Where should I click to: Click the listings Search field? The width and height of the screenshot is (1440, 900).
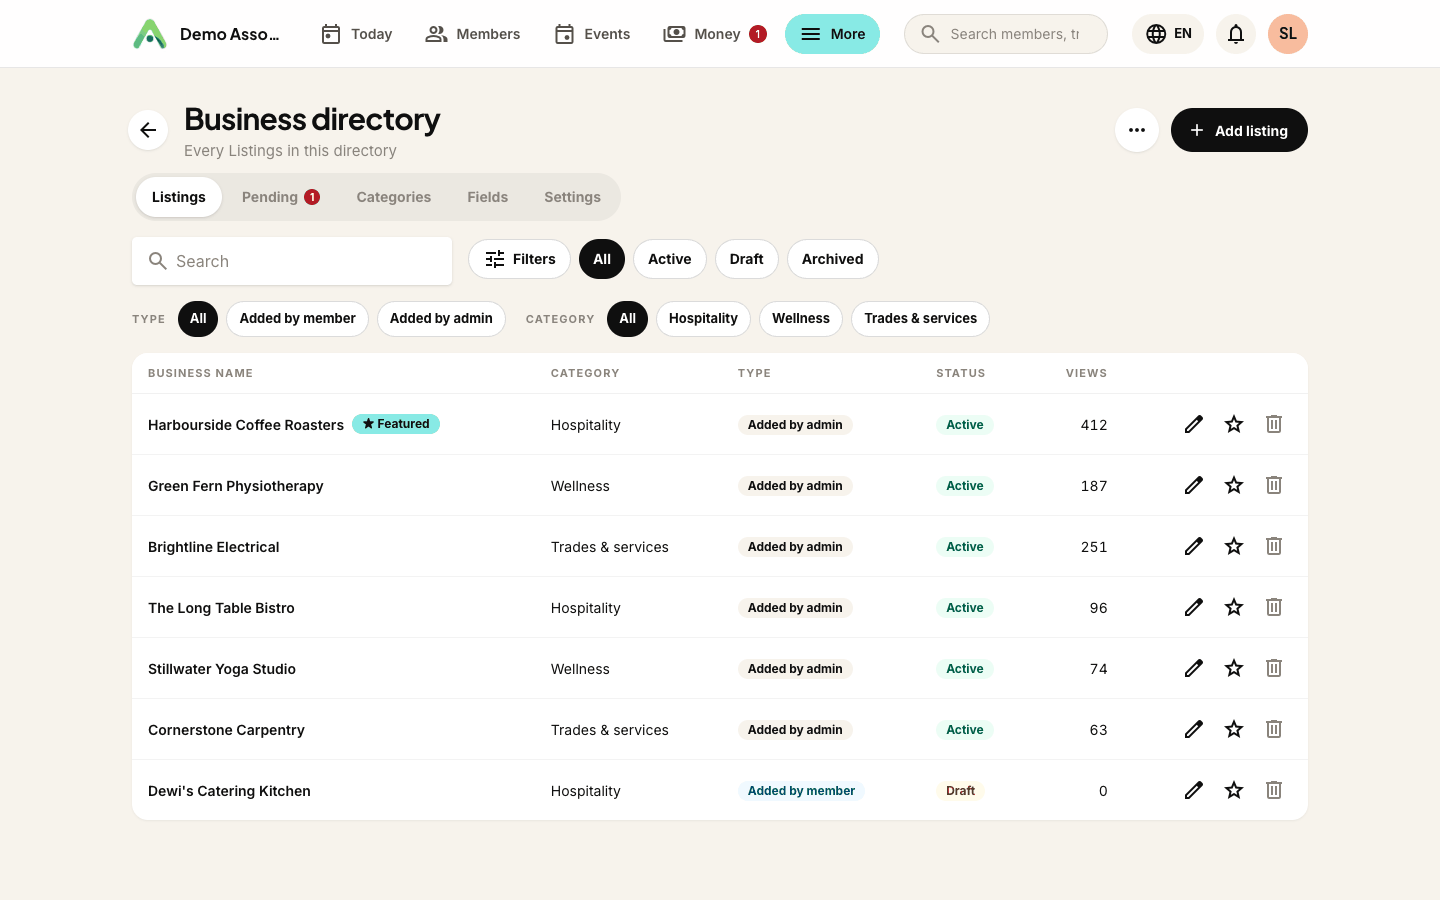[x=292, y=261]
